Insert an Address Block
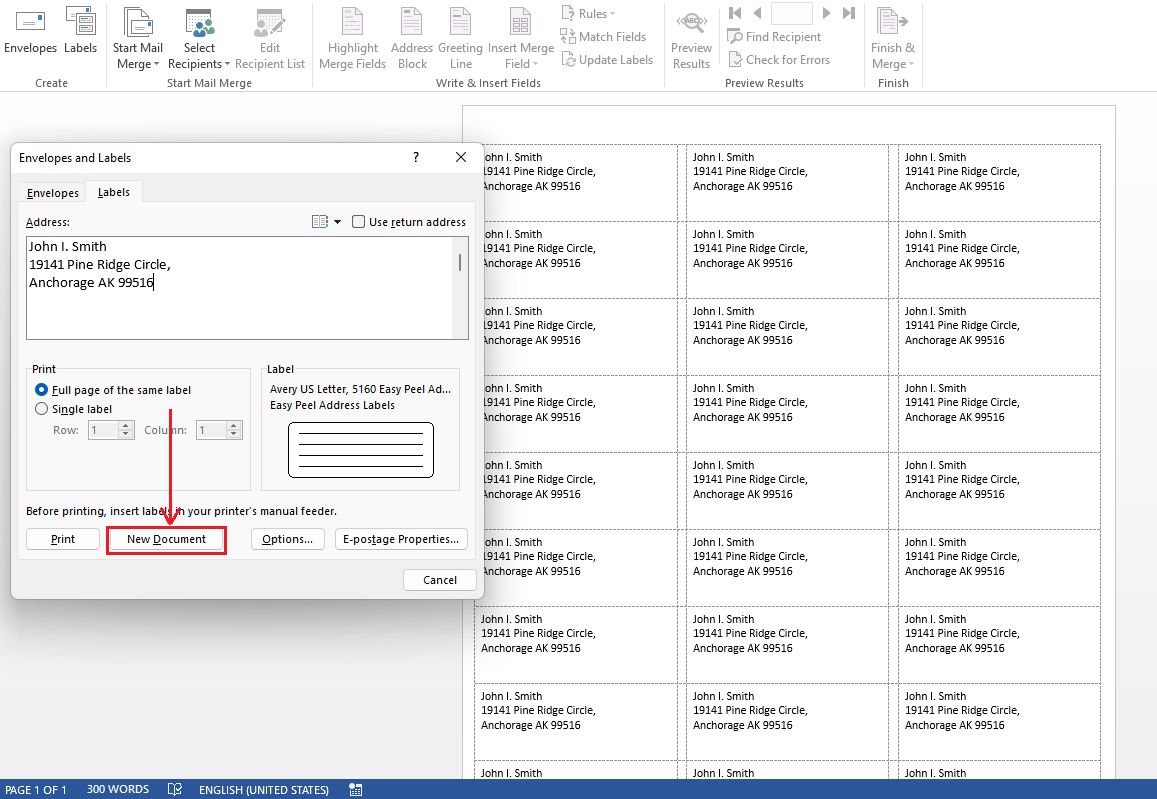This screenshot has height=799, width=1157. pyautogui.click(x=412, y=35)
